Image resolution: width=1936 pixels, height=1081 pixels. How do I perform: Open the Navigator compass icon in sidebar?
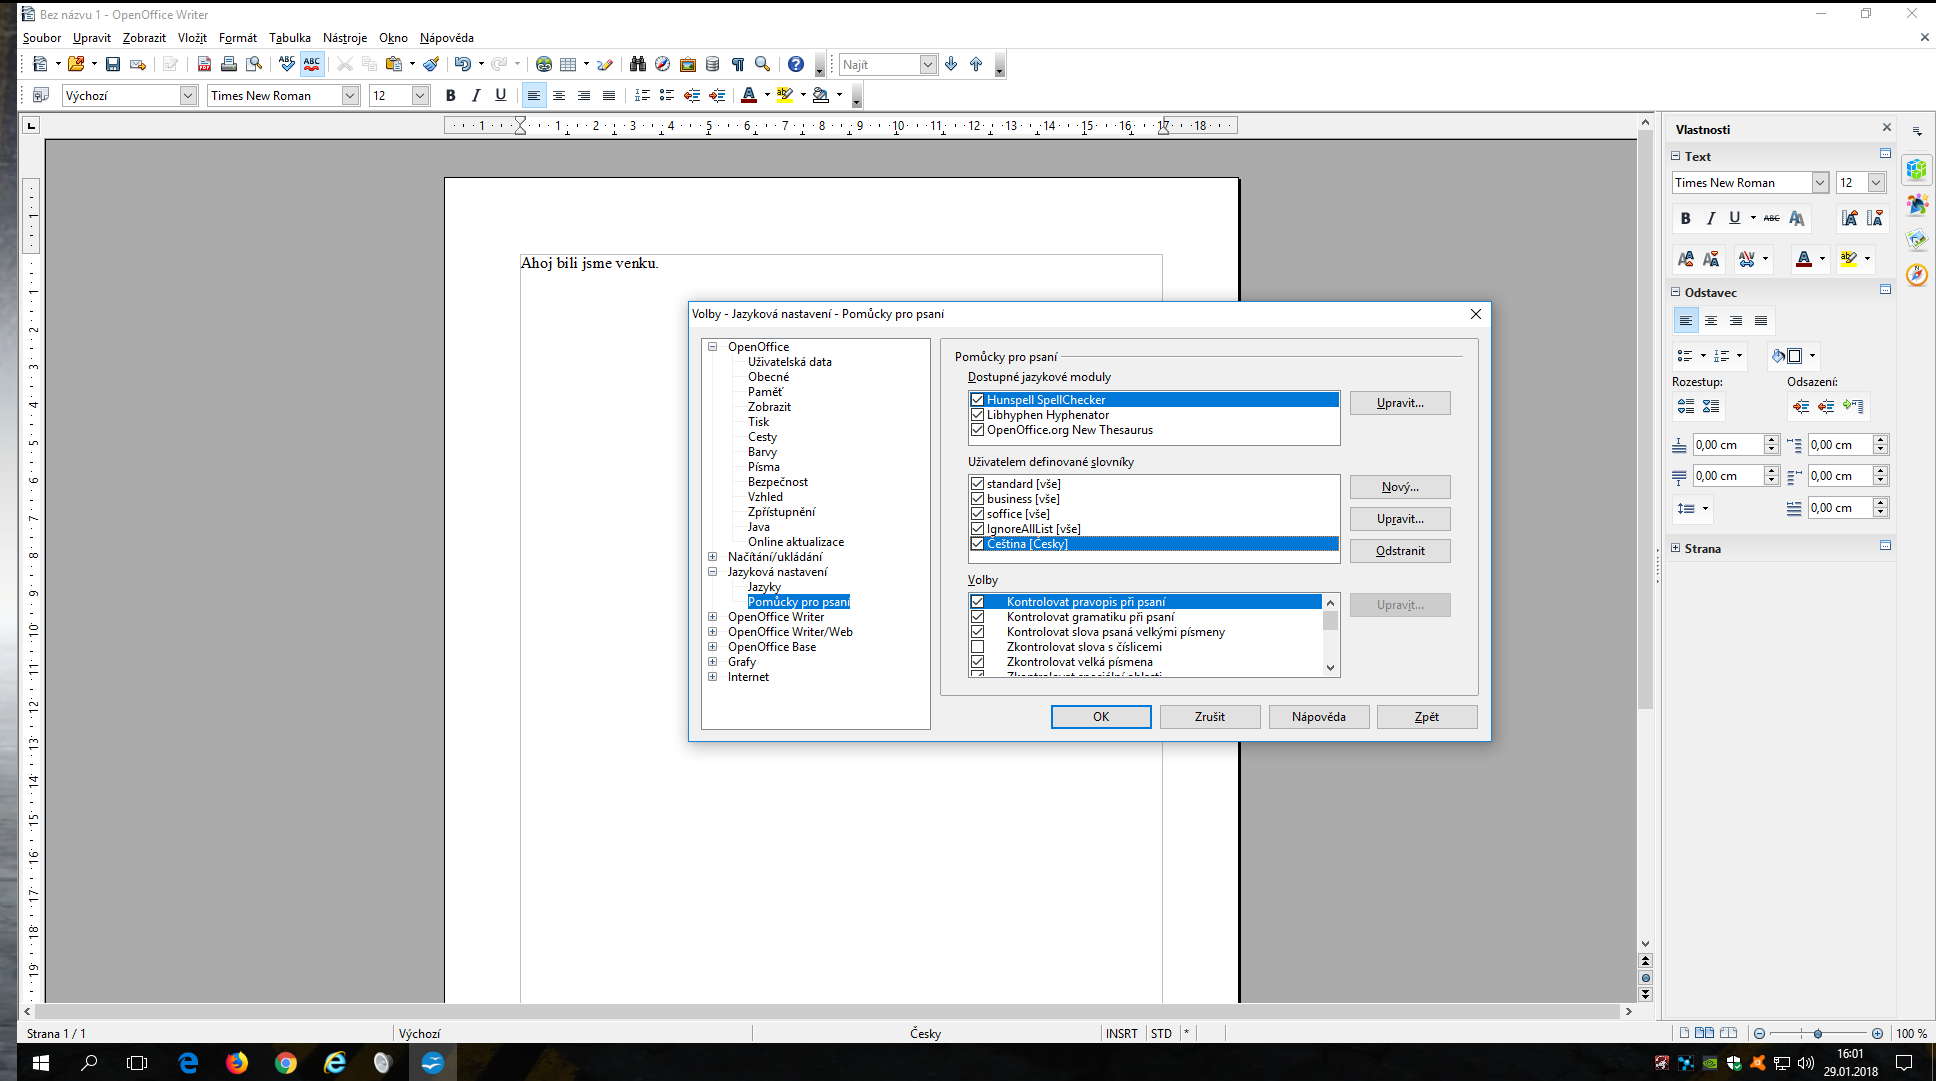(1916, 274)
